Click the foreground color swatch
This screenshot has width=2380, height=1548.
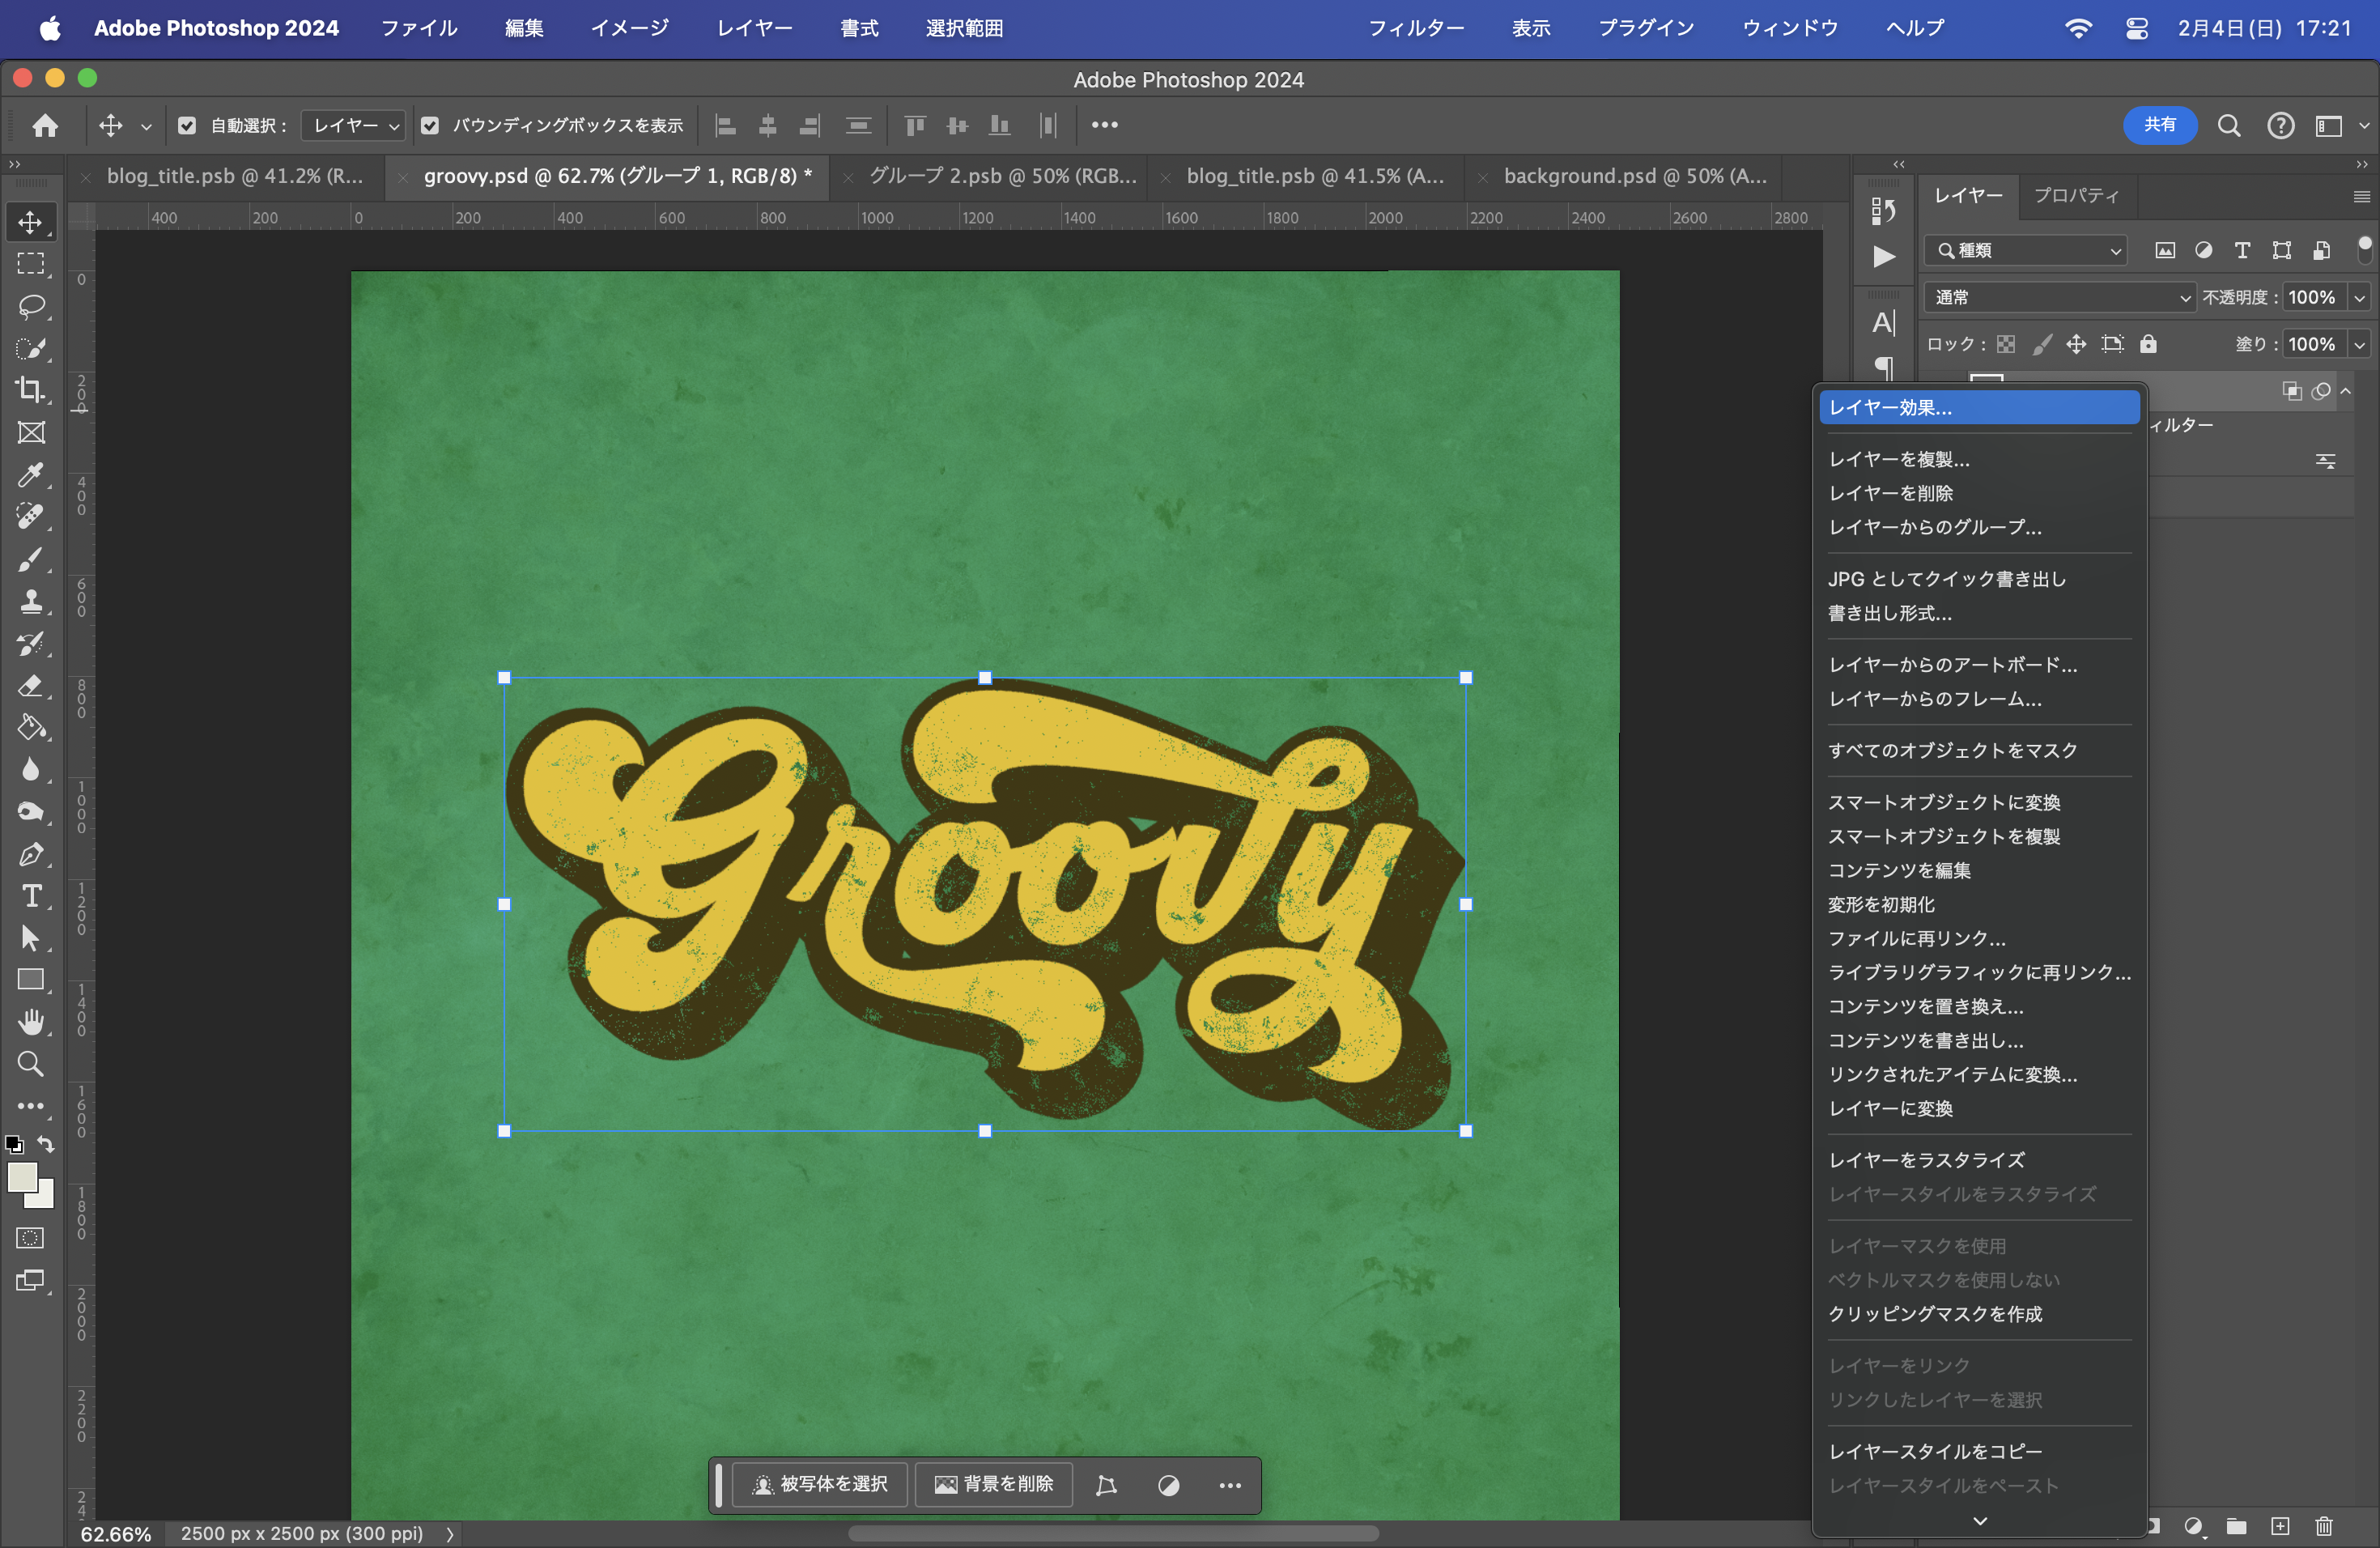22,1177
